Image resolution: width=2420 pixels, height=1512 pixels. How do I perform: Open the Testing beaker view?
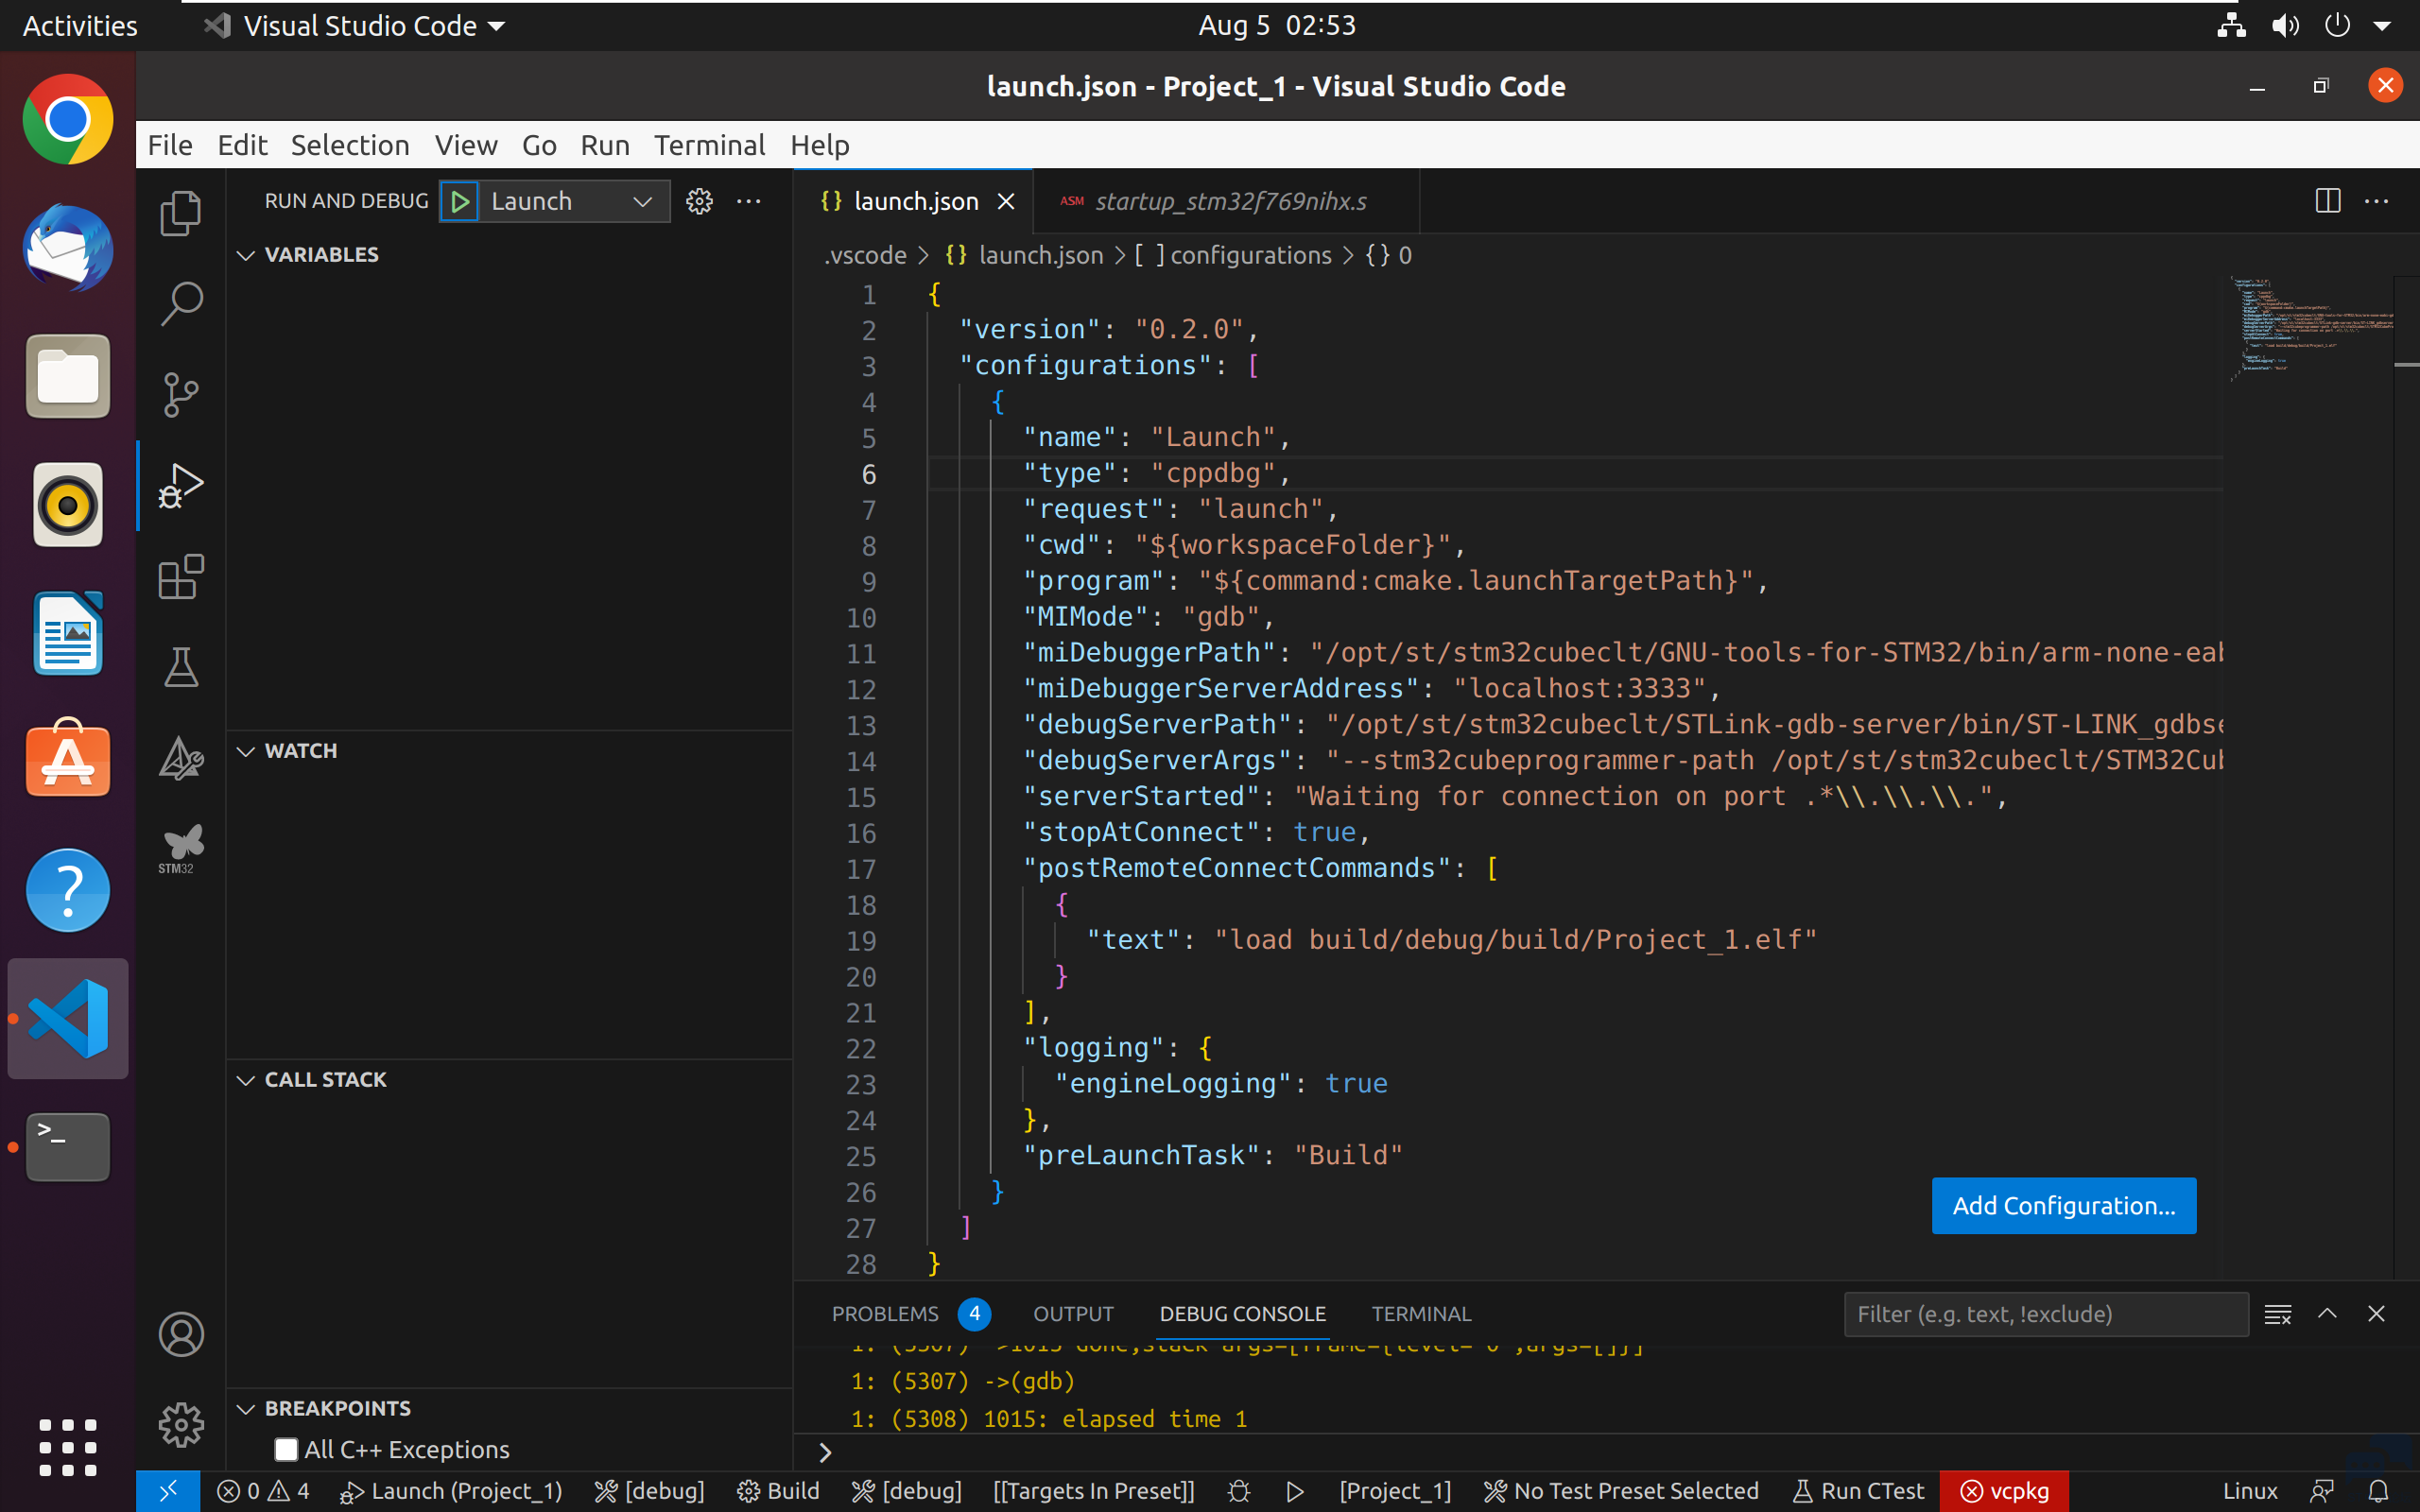pos(181,668)
